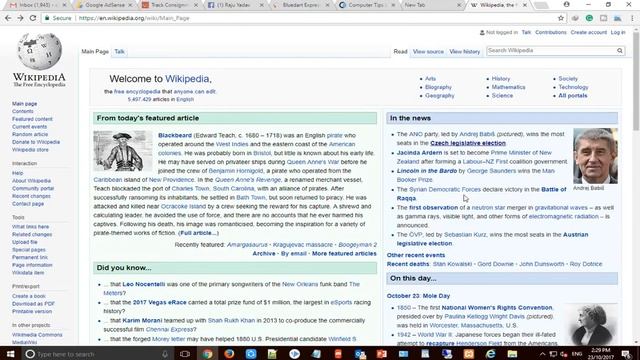Open the Technology portal link

pos(573,87)
